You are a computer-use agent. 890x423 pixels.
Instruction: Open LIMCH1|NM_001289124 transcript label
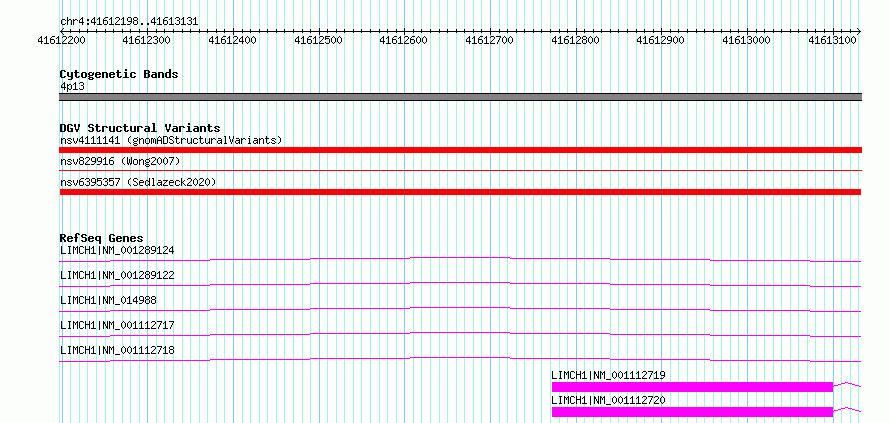pos(117,250)
